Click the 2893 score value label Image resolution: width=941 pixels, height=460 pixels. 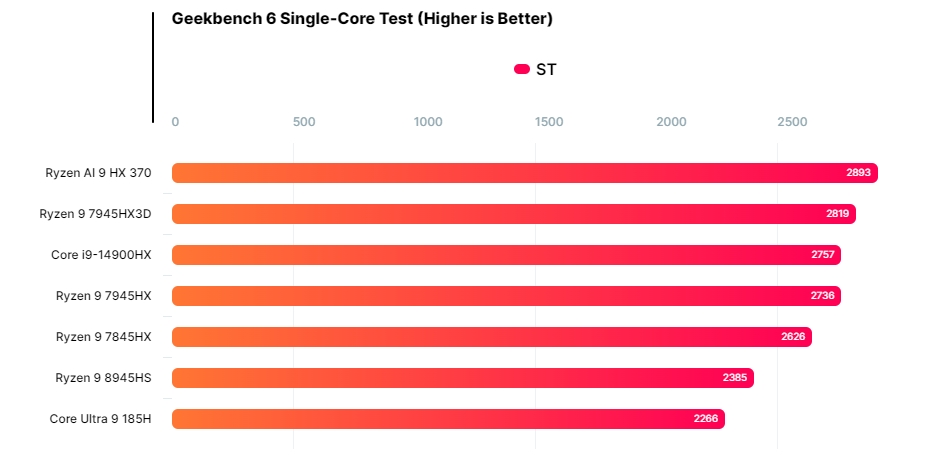pyautogui.click(x=859, y=173)
